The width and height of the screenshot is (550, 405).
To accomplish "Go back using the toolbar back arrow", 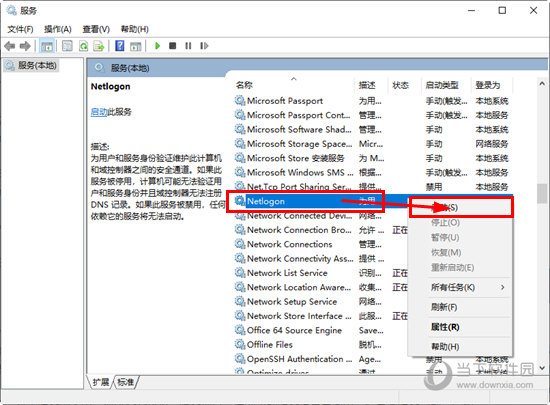I will 10,46.
